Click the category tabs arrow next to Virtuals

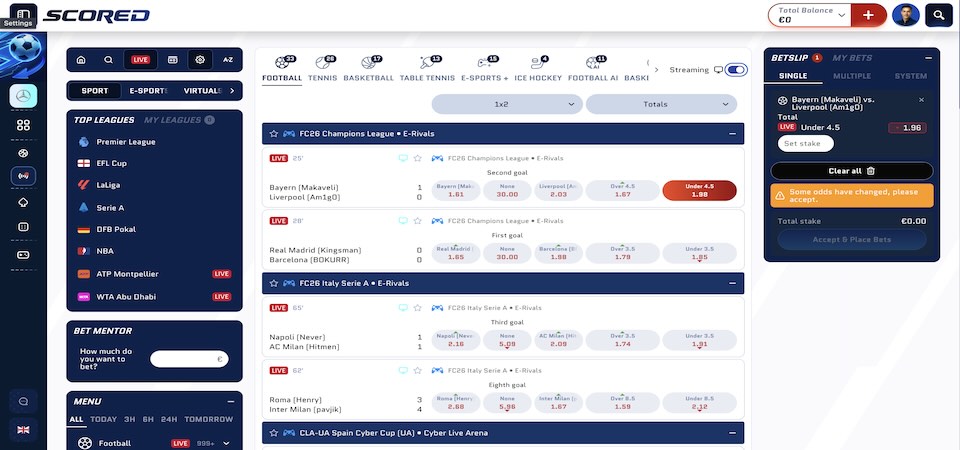[x=232, y=91]
